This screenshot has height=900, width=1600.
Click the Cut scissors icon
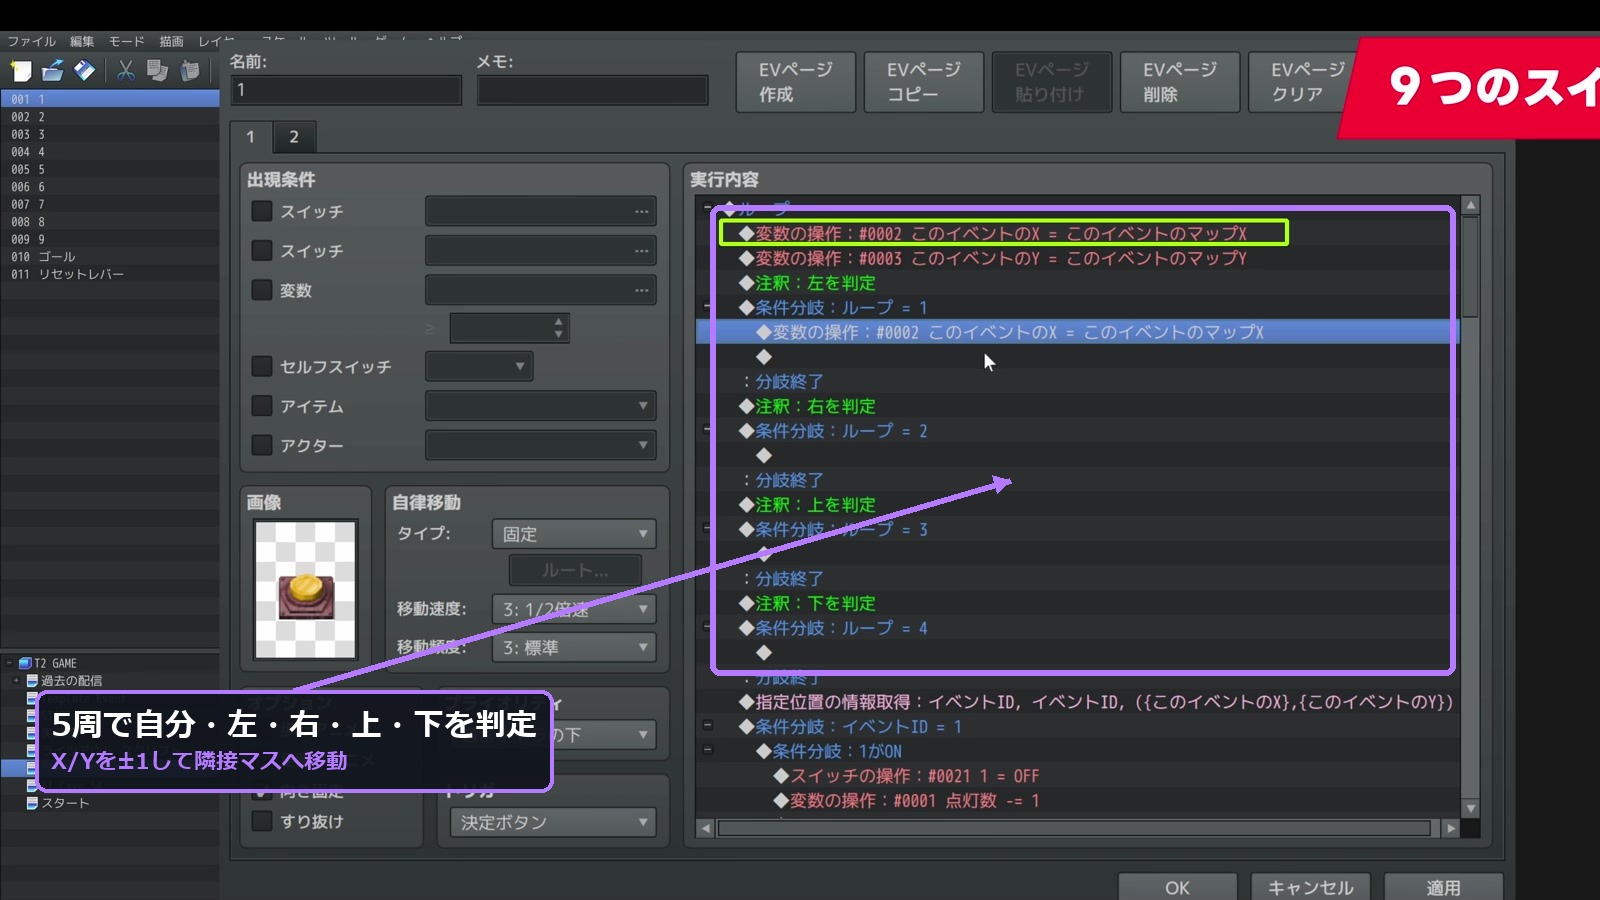click(x=125, y=70)
